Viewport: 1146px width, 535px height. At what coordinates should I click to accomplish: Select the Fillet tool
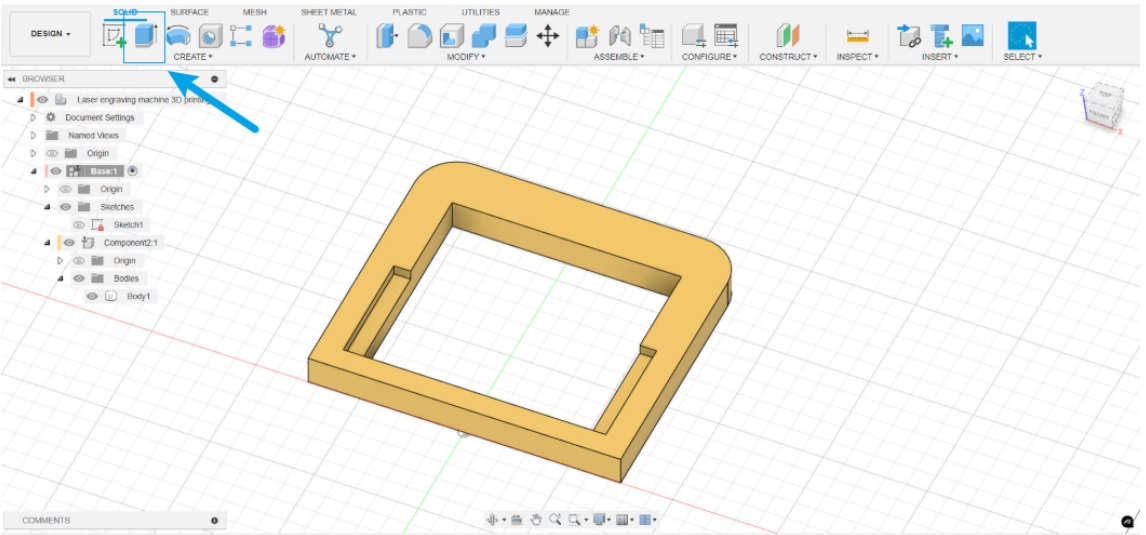pos(420,35)
